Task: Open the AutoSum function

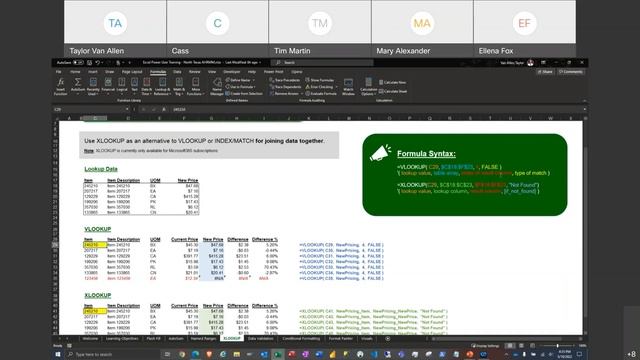Action: pyautogui.click(x=78, y=86)
